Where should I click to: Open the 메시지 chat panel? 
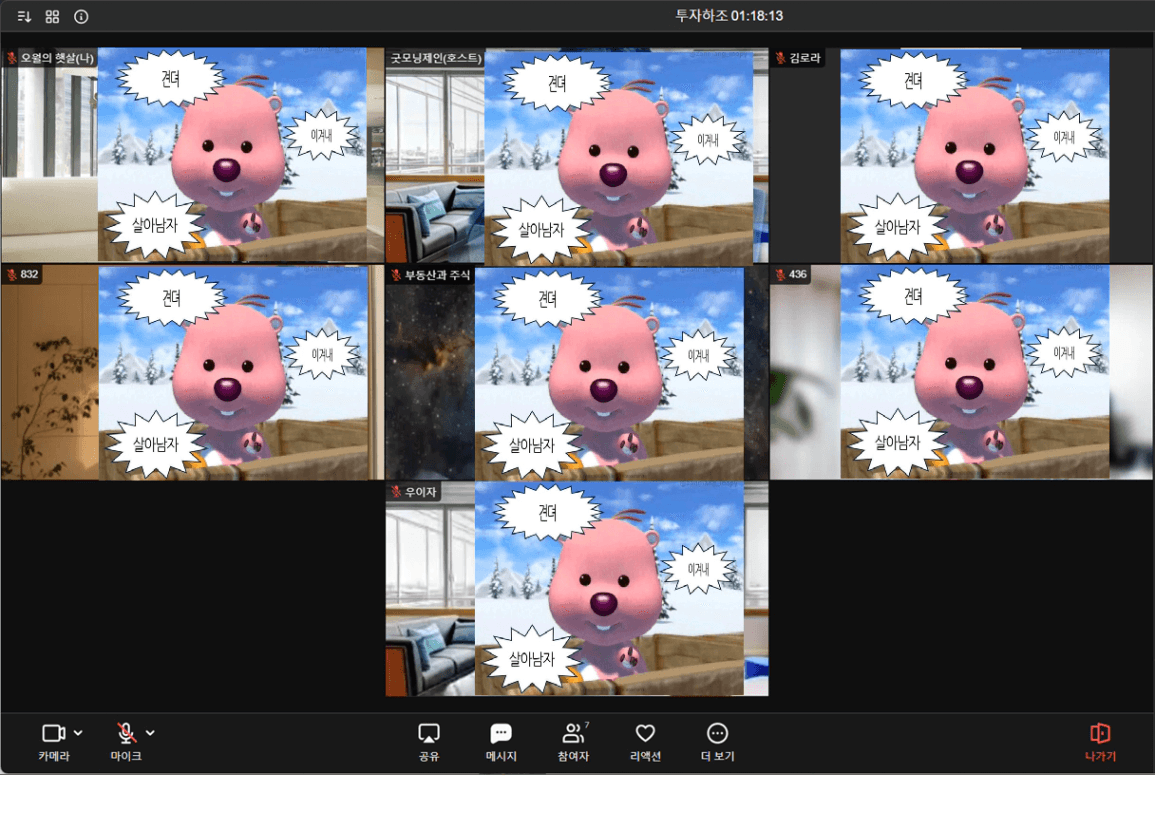[x=501, y=741]
